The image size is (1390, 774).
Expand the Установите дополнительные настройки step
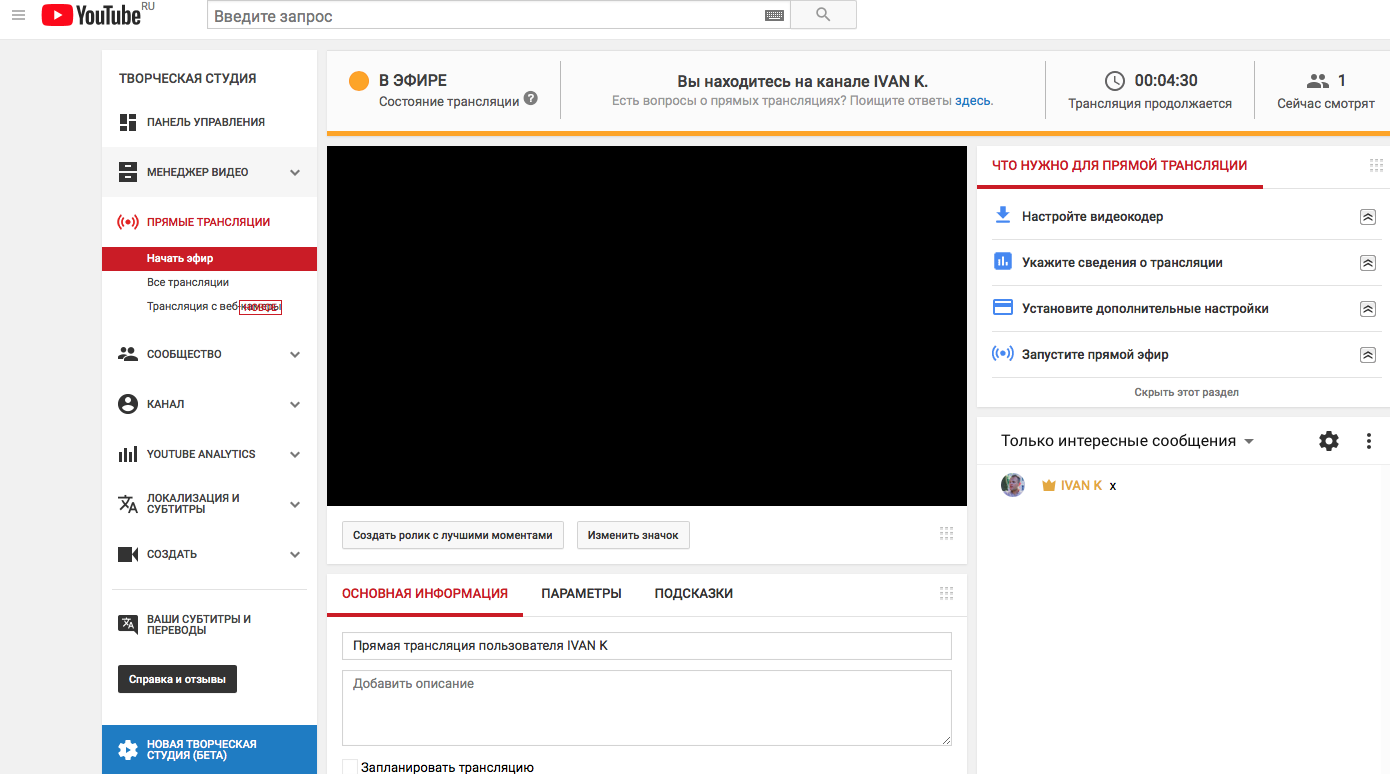coord(1368,309)
